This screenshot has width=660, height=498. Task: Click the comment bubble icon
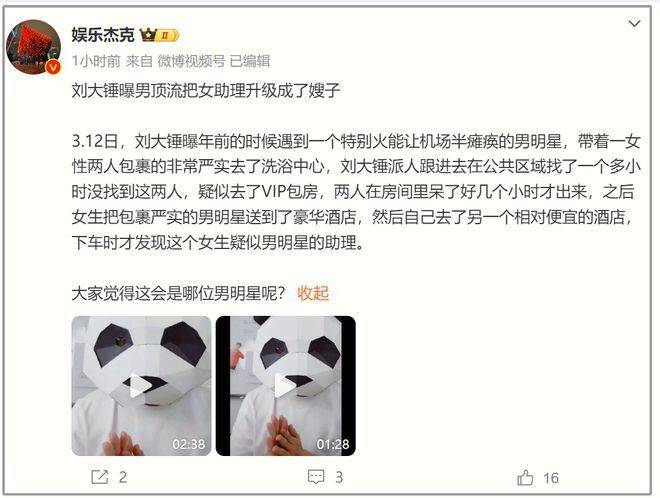(316, 477)
